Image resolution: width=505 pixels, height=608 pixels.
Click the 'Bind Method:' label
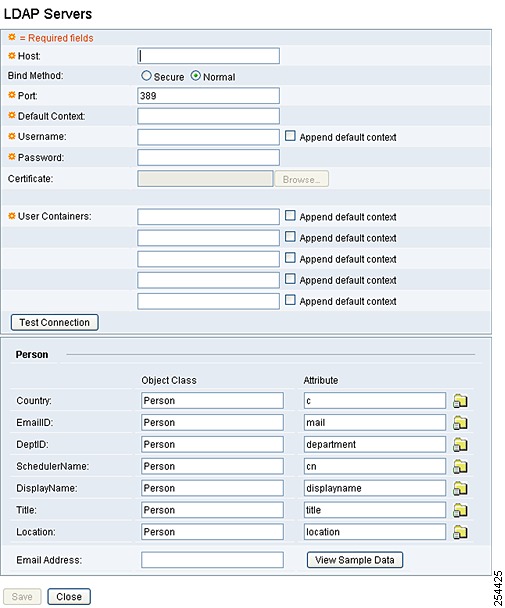click(x=35, y=76)
